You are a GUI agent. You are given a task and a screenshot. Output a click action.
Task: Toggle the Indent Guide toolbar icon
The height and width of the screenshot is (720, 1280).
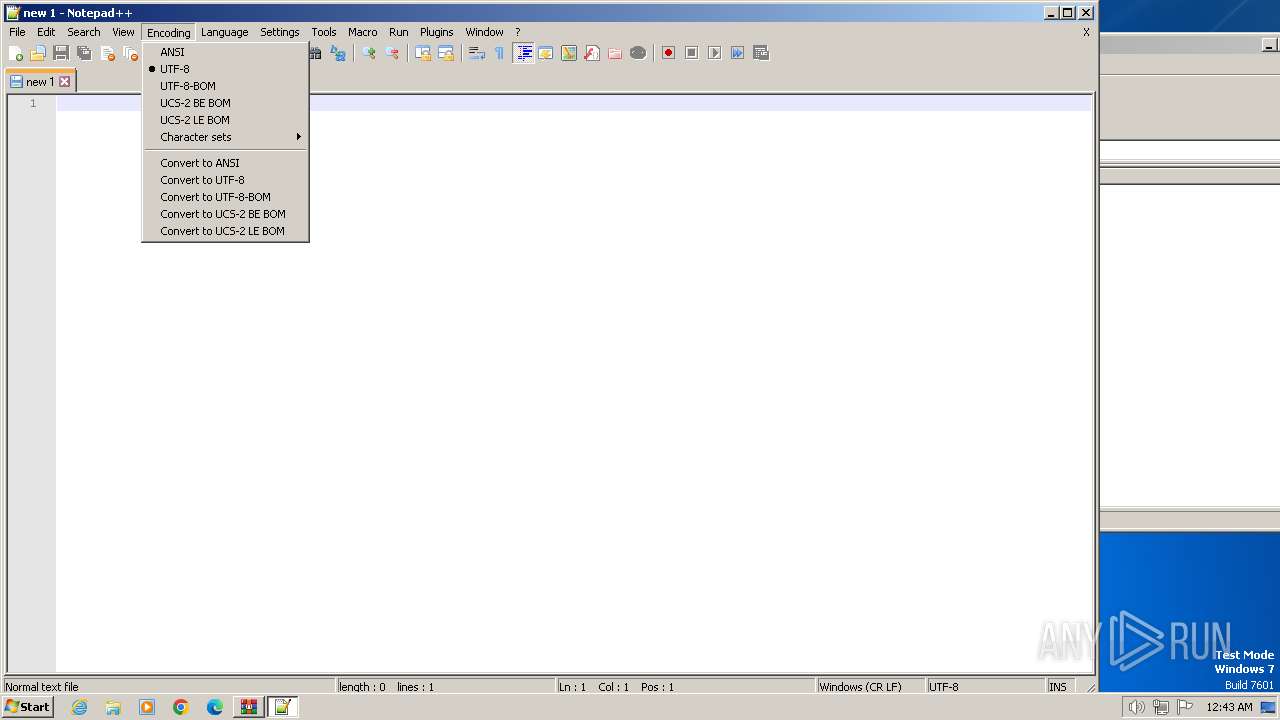click(x=523, y=53)
